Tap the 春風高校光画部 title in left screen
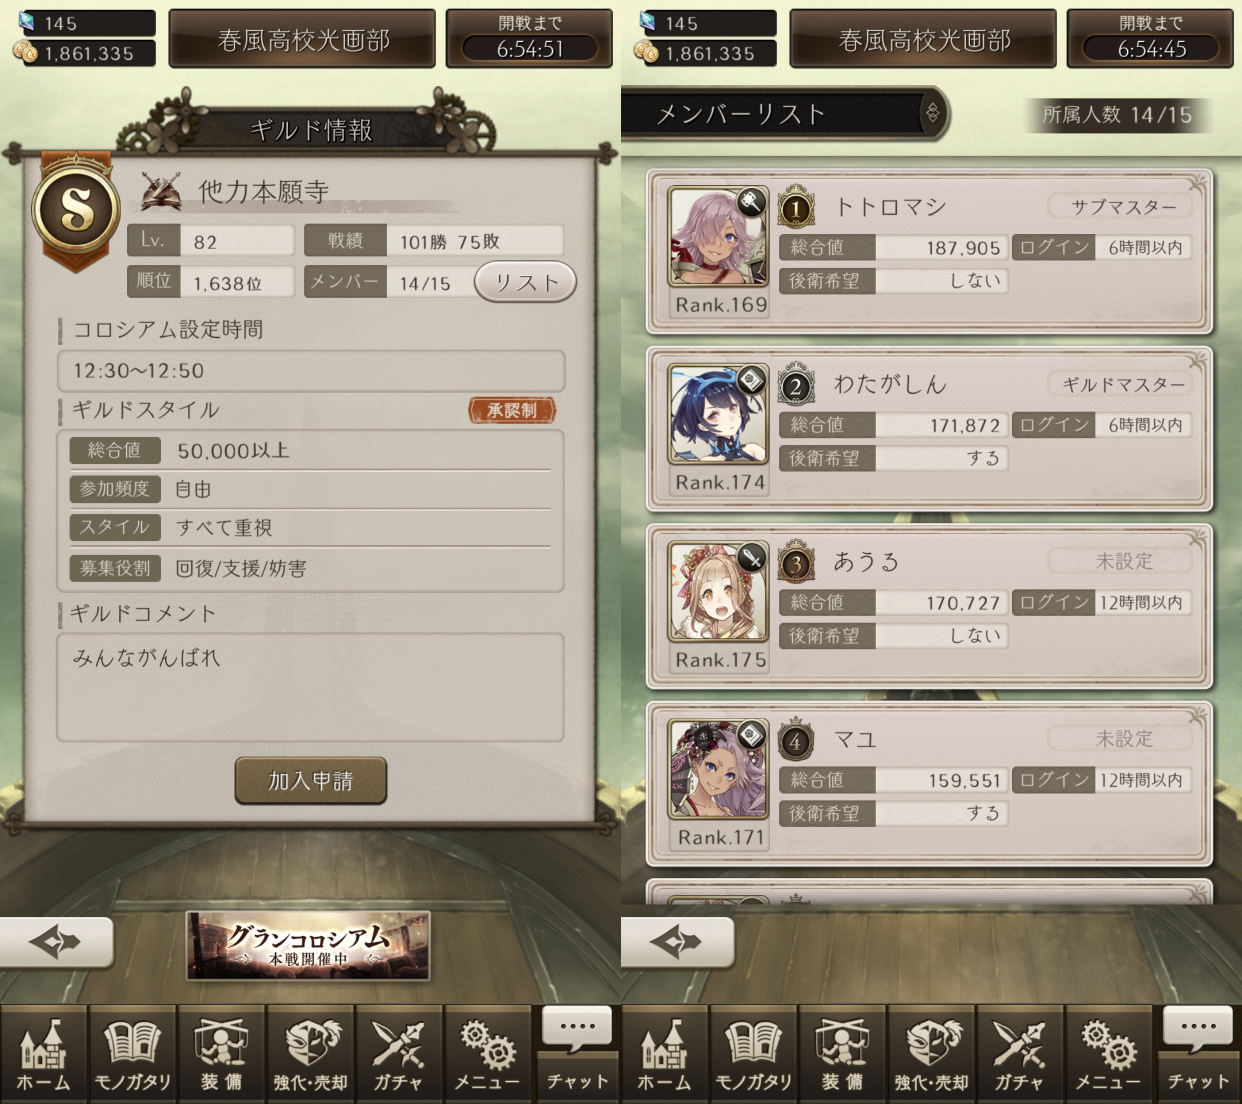Viewport: 1242px width, 1104px height. tap(302, 40)
